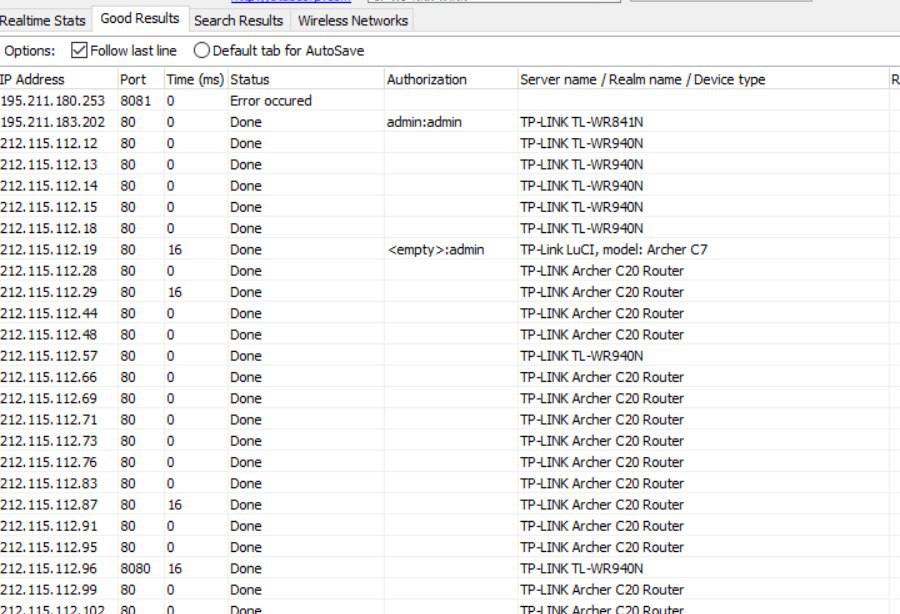This screenshot has width=900, height=614.
Task: Select IP address 212.115.112.14
Action: pos(49,186)
